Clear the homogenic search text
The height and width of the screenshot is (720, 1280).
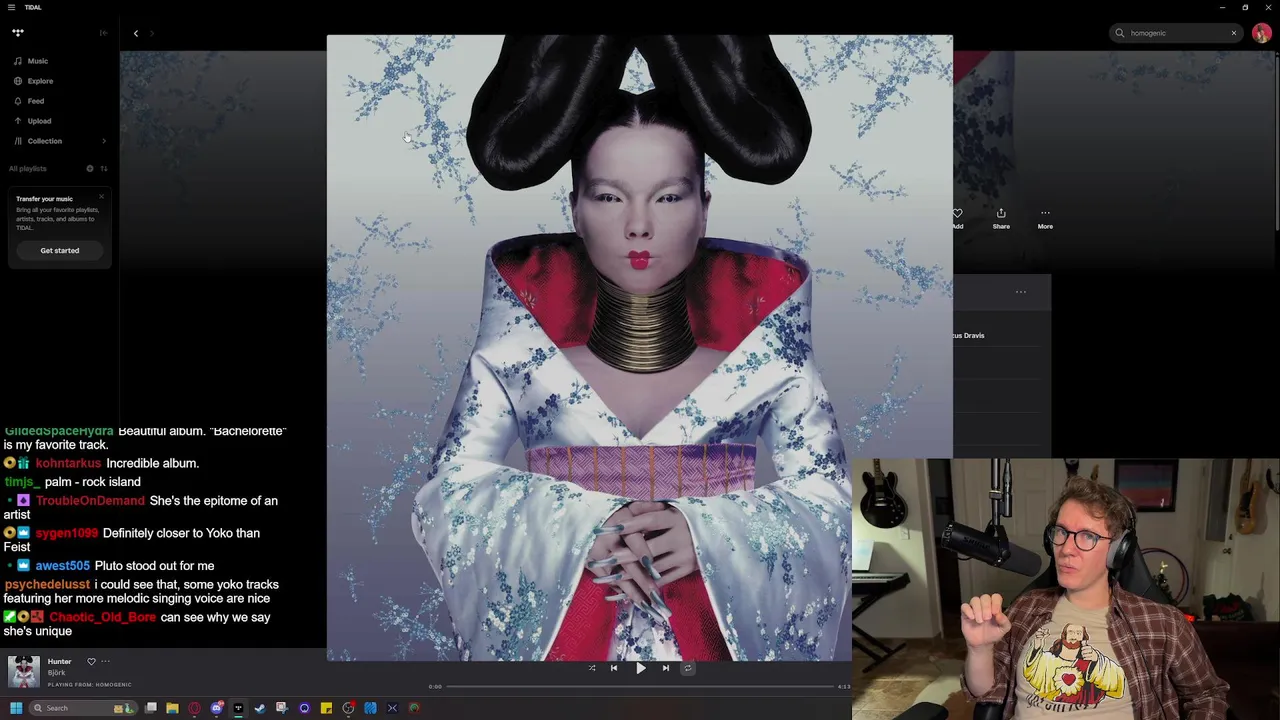click(1234, 33)
